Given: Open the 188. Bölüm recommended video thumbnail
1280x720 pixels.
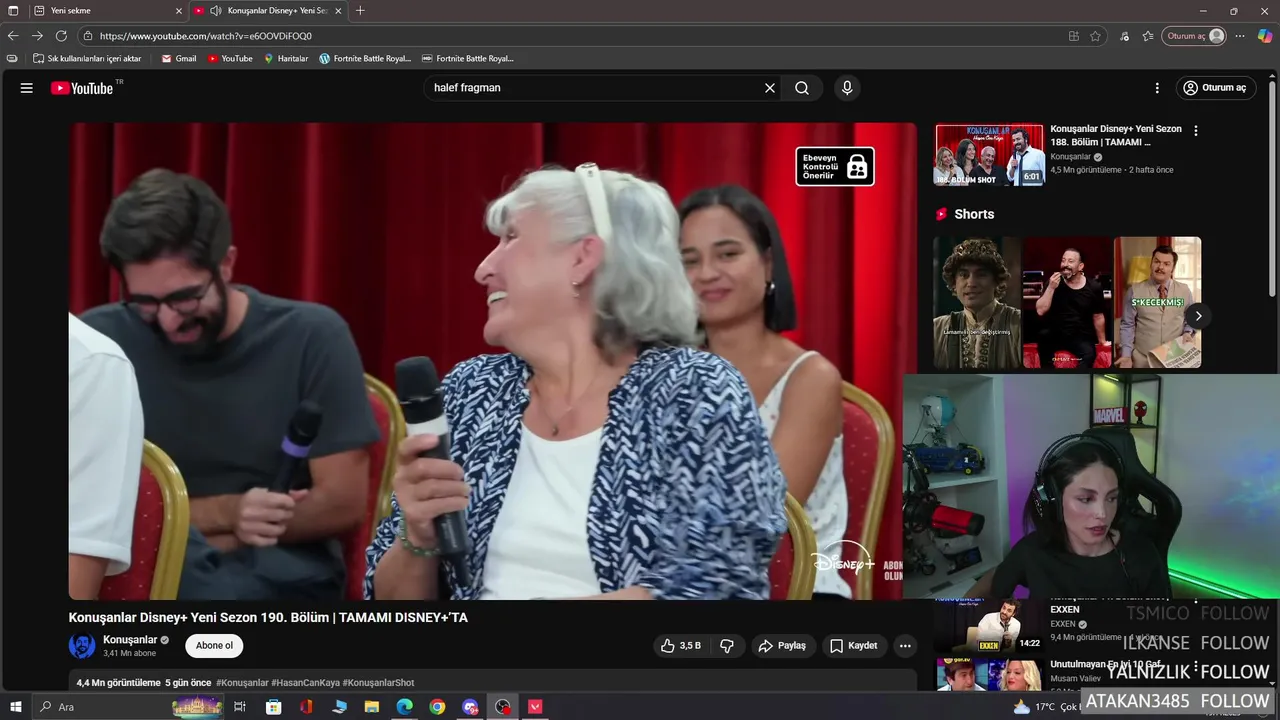Looking at the screenshot, I should [x=989, y=155].
